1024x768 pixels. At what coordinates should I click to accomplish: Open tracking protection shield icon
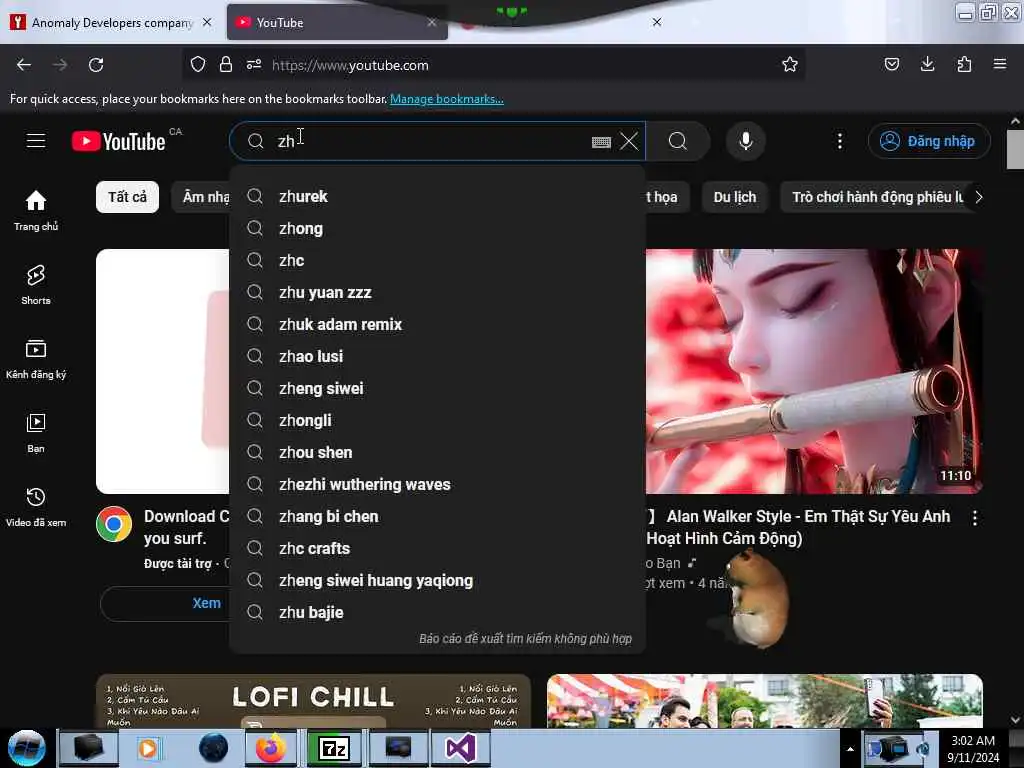[x=198, y=65]
